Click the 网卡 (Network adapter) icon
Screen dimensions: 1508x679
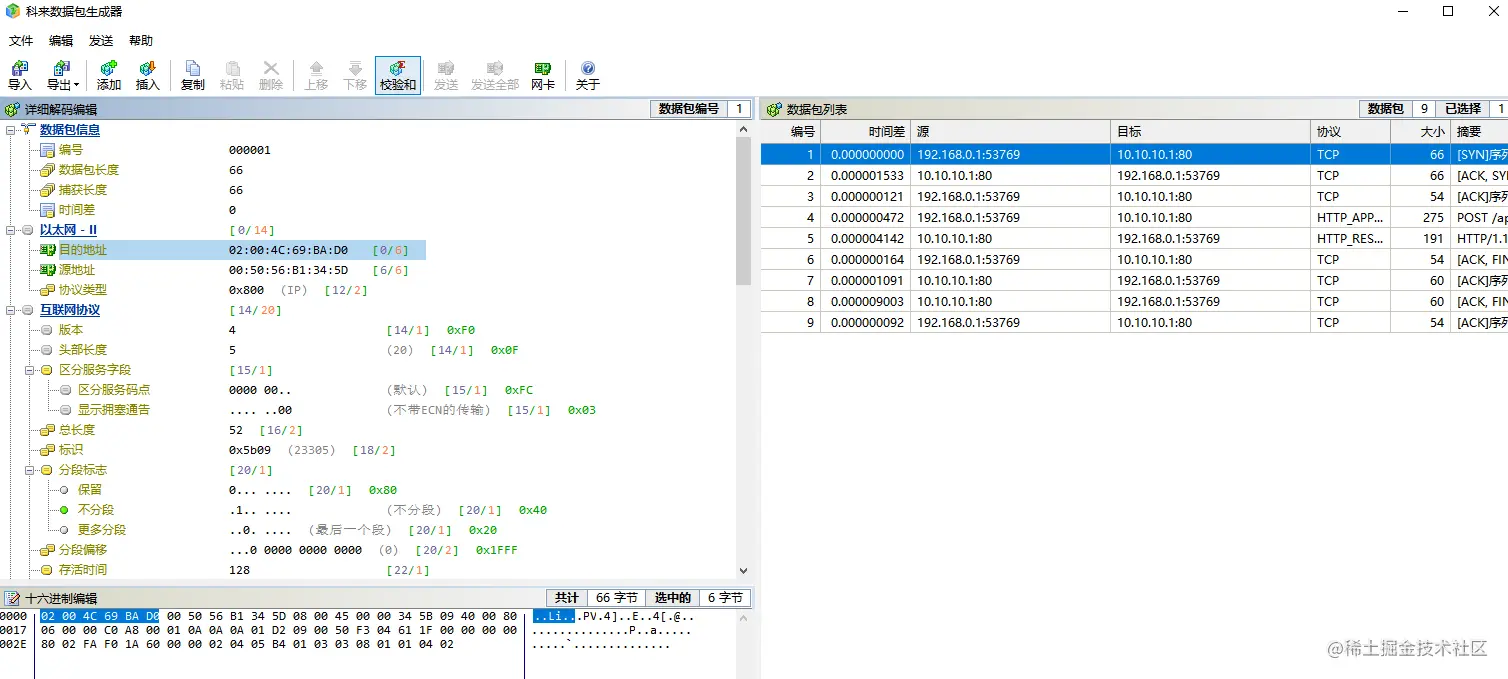click(542, 69)
